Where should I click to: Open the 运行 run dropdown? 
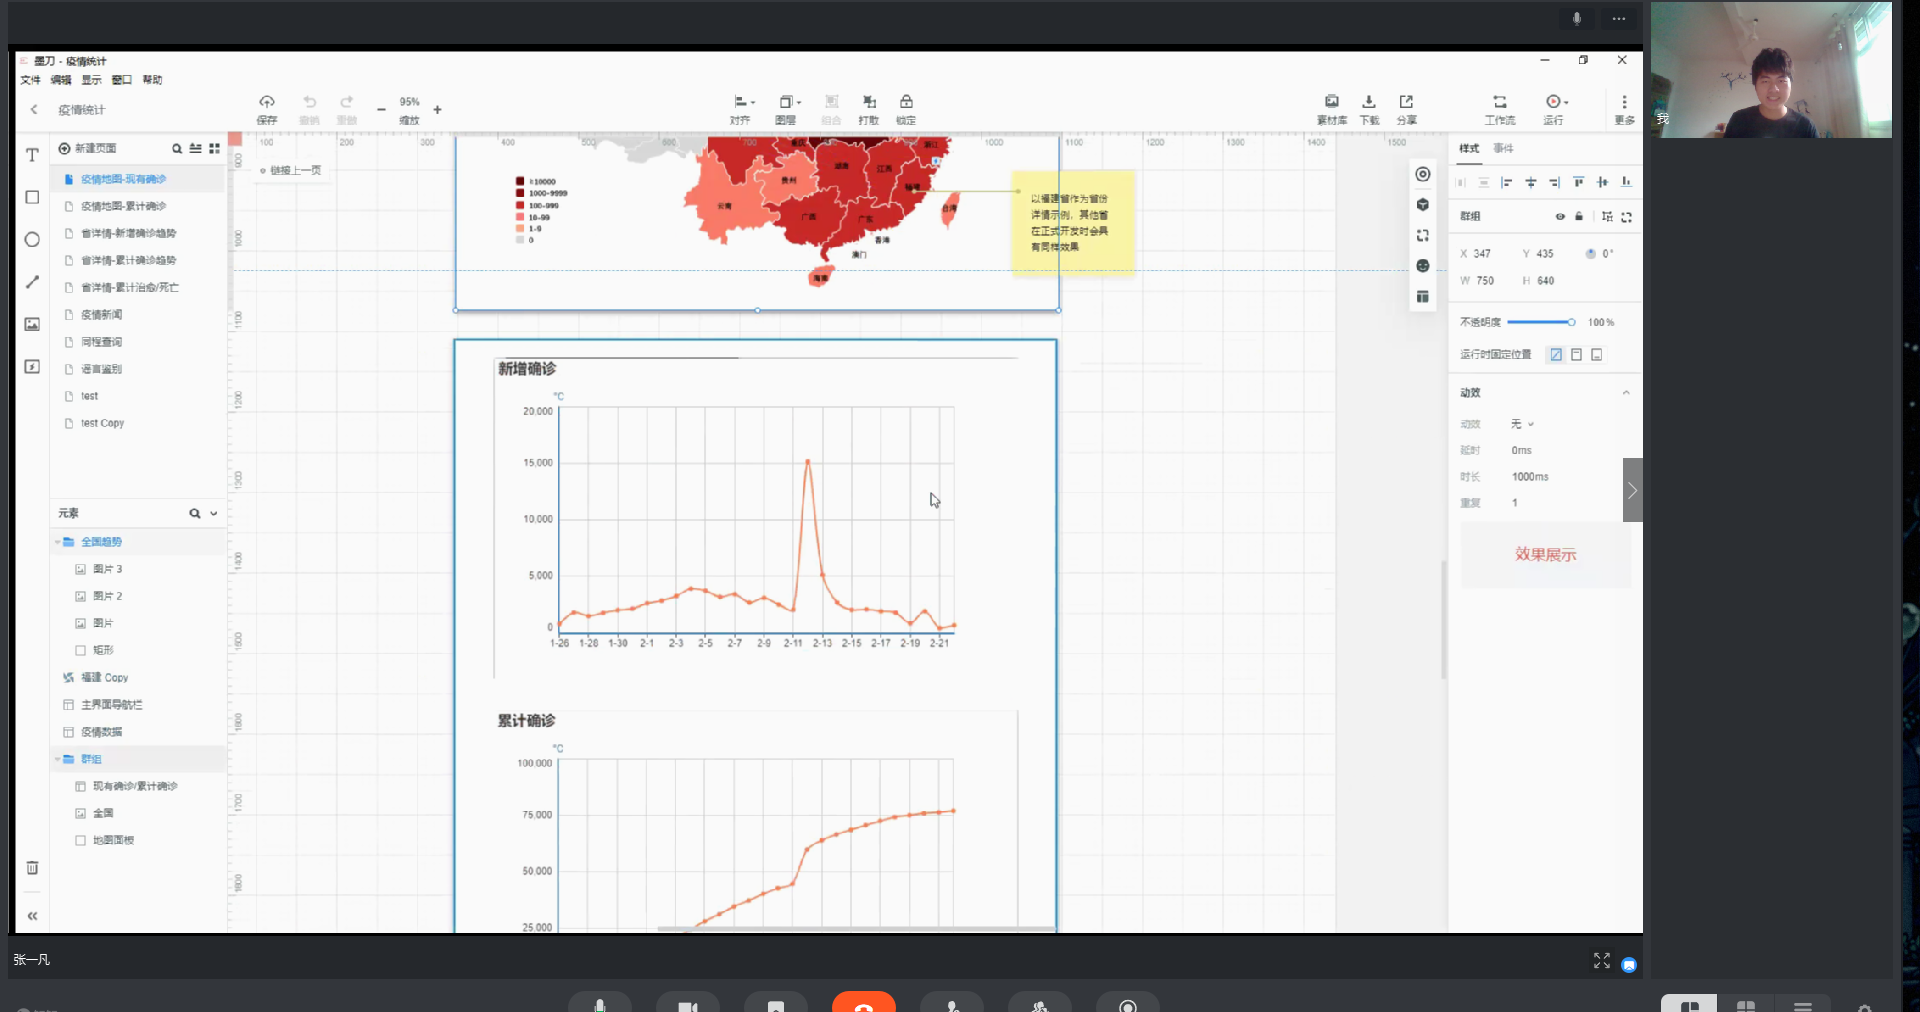click(x=1557, y=102)
